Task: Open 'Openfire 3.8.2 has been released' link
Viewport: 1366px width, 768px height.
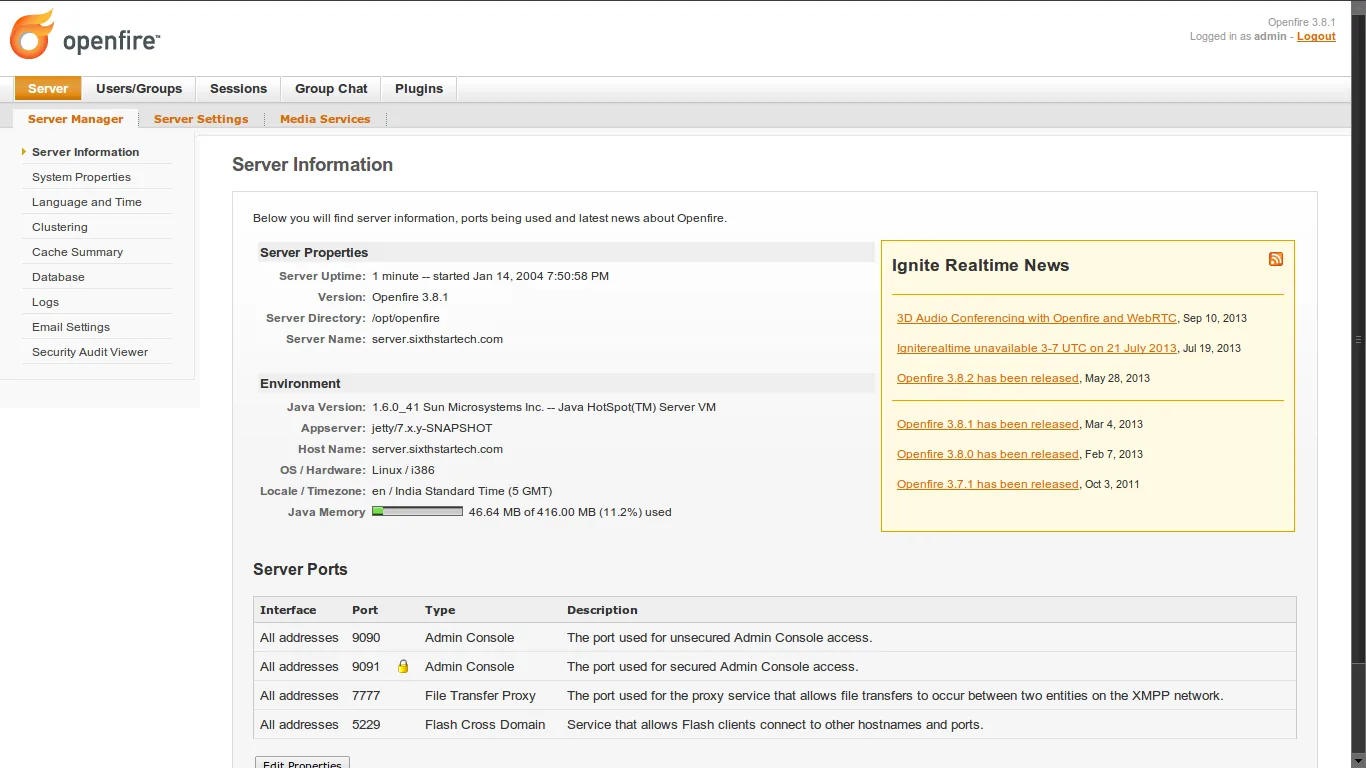Action: click(988, 378)
